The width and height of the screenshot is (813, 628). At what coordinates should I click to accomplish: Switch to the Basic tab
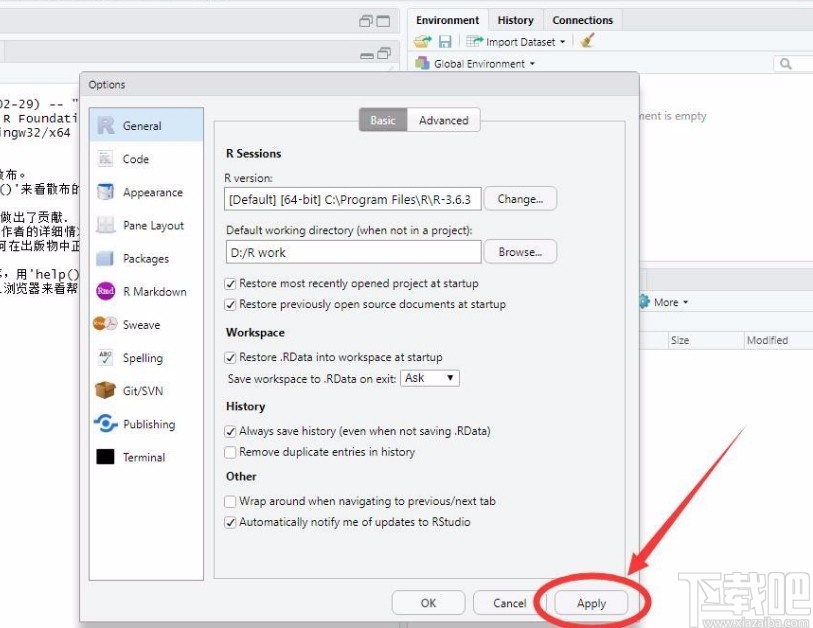click(383, 120)
